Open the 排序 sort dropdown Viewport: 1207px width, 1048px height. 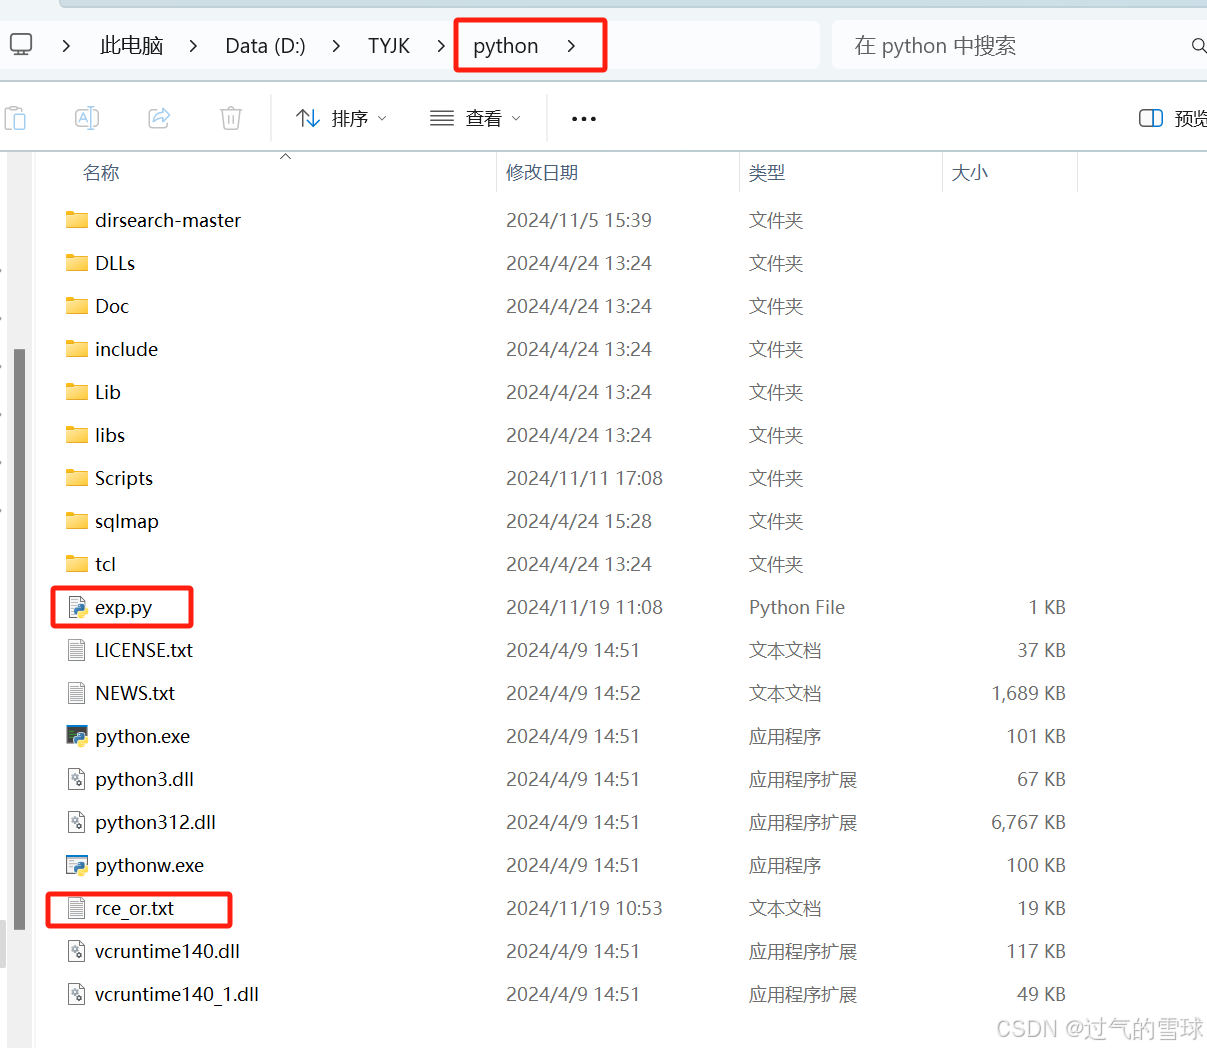[x=341, y=118]
